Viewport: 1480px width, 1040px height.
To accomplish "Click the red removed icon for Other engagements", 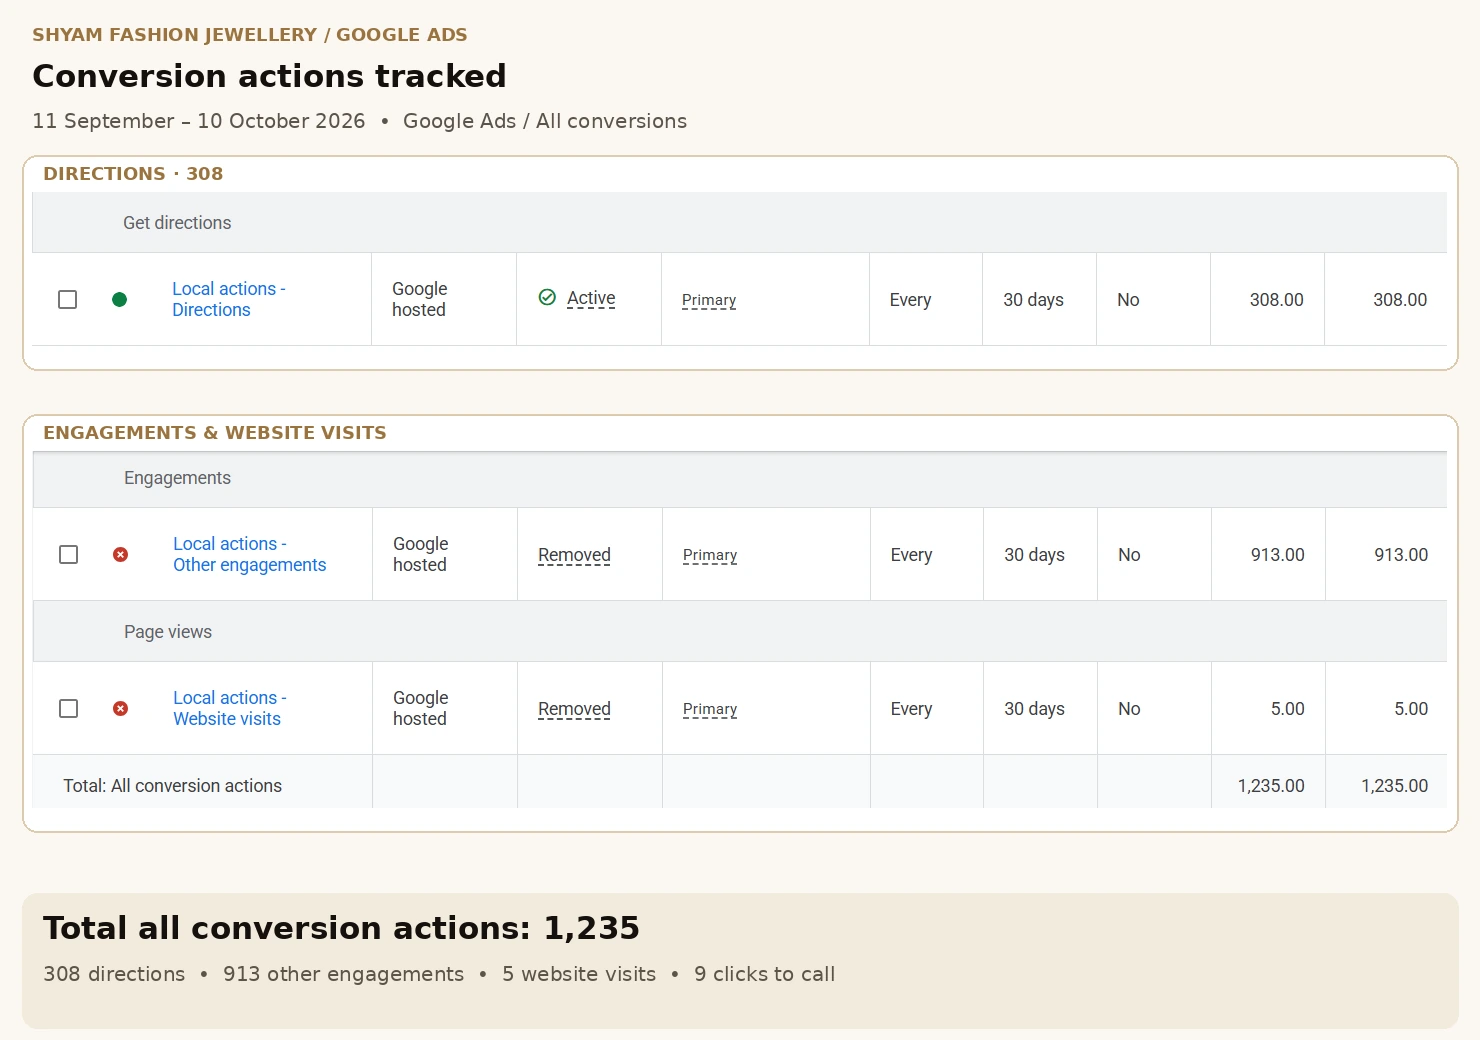I will (121, 555).
